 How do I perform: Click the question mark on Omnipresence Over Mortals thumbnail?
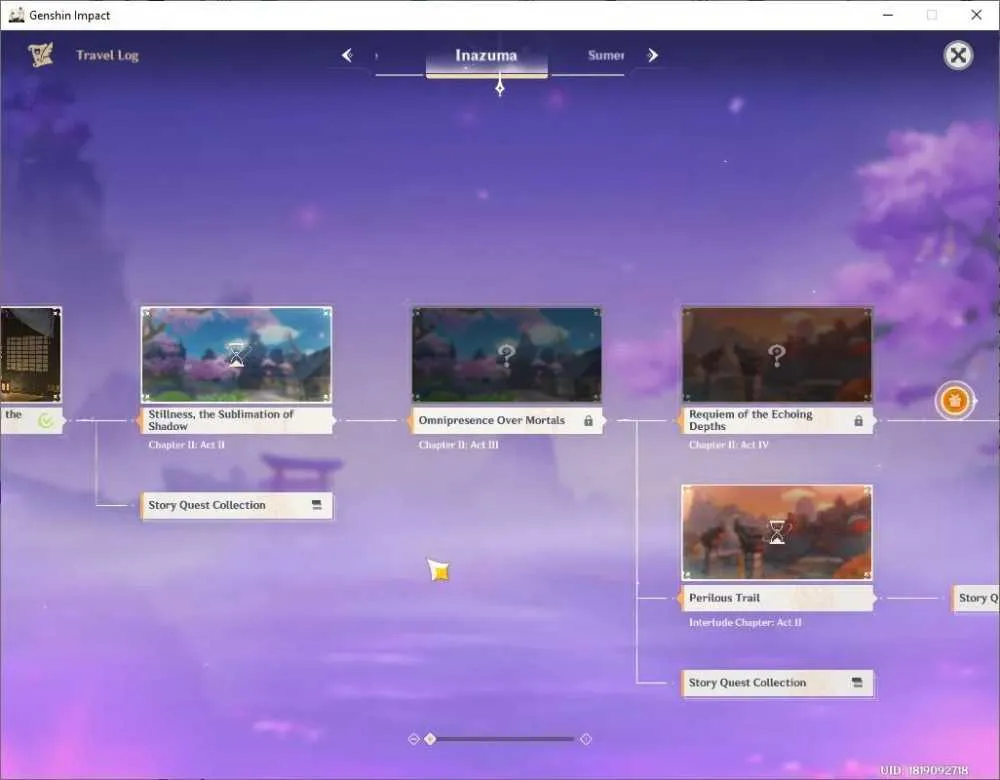(x=506, y=355)
